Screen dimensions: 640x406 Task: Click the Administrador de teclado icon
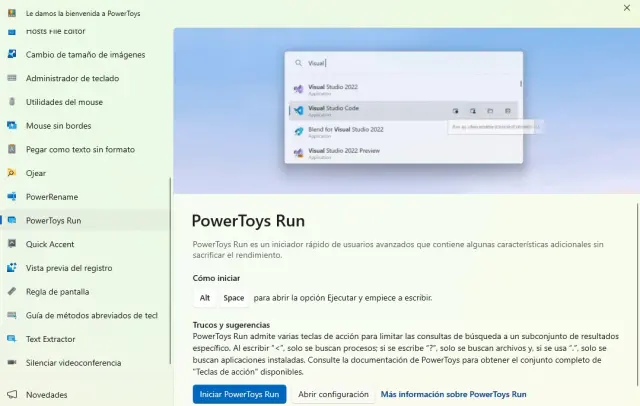(x=11, y=77)
